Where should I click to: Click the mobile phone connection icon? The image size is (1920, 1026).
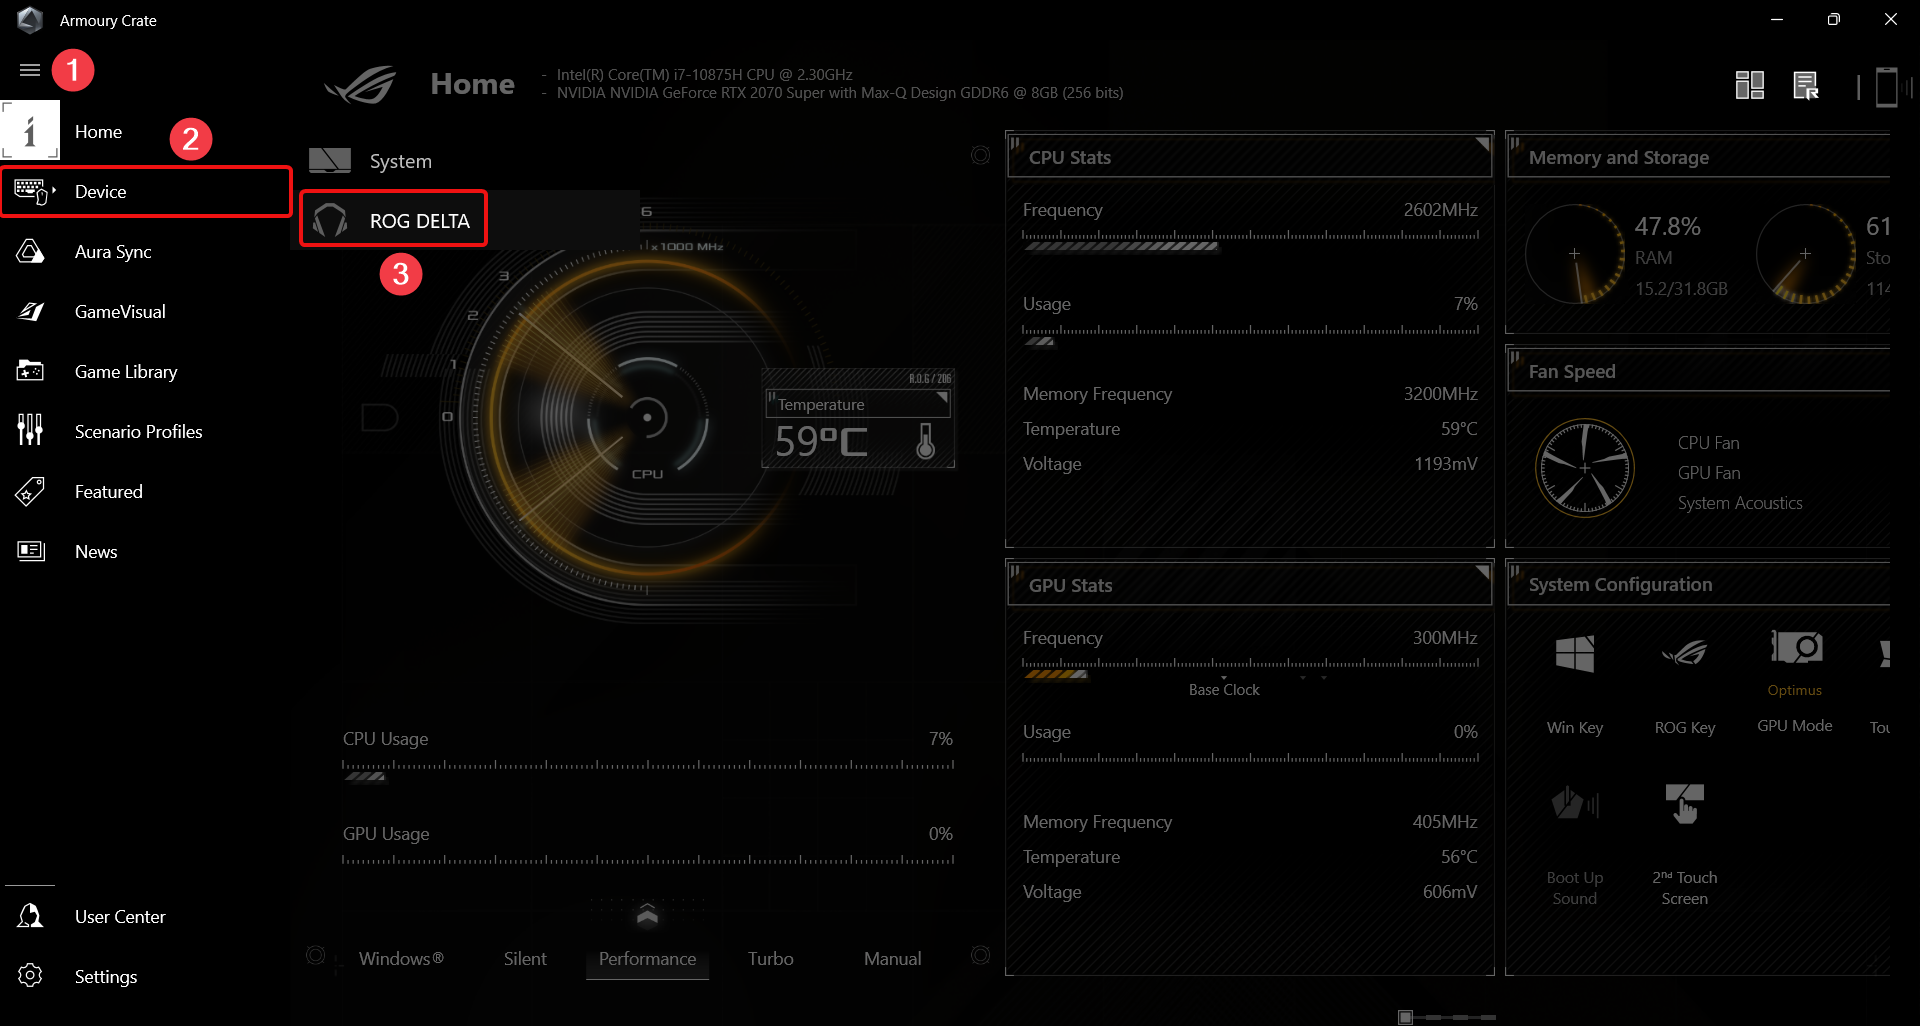click(1886, 86)
